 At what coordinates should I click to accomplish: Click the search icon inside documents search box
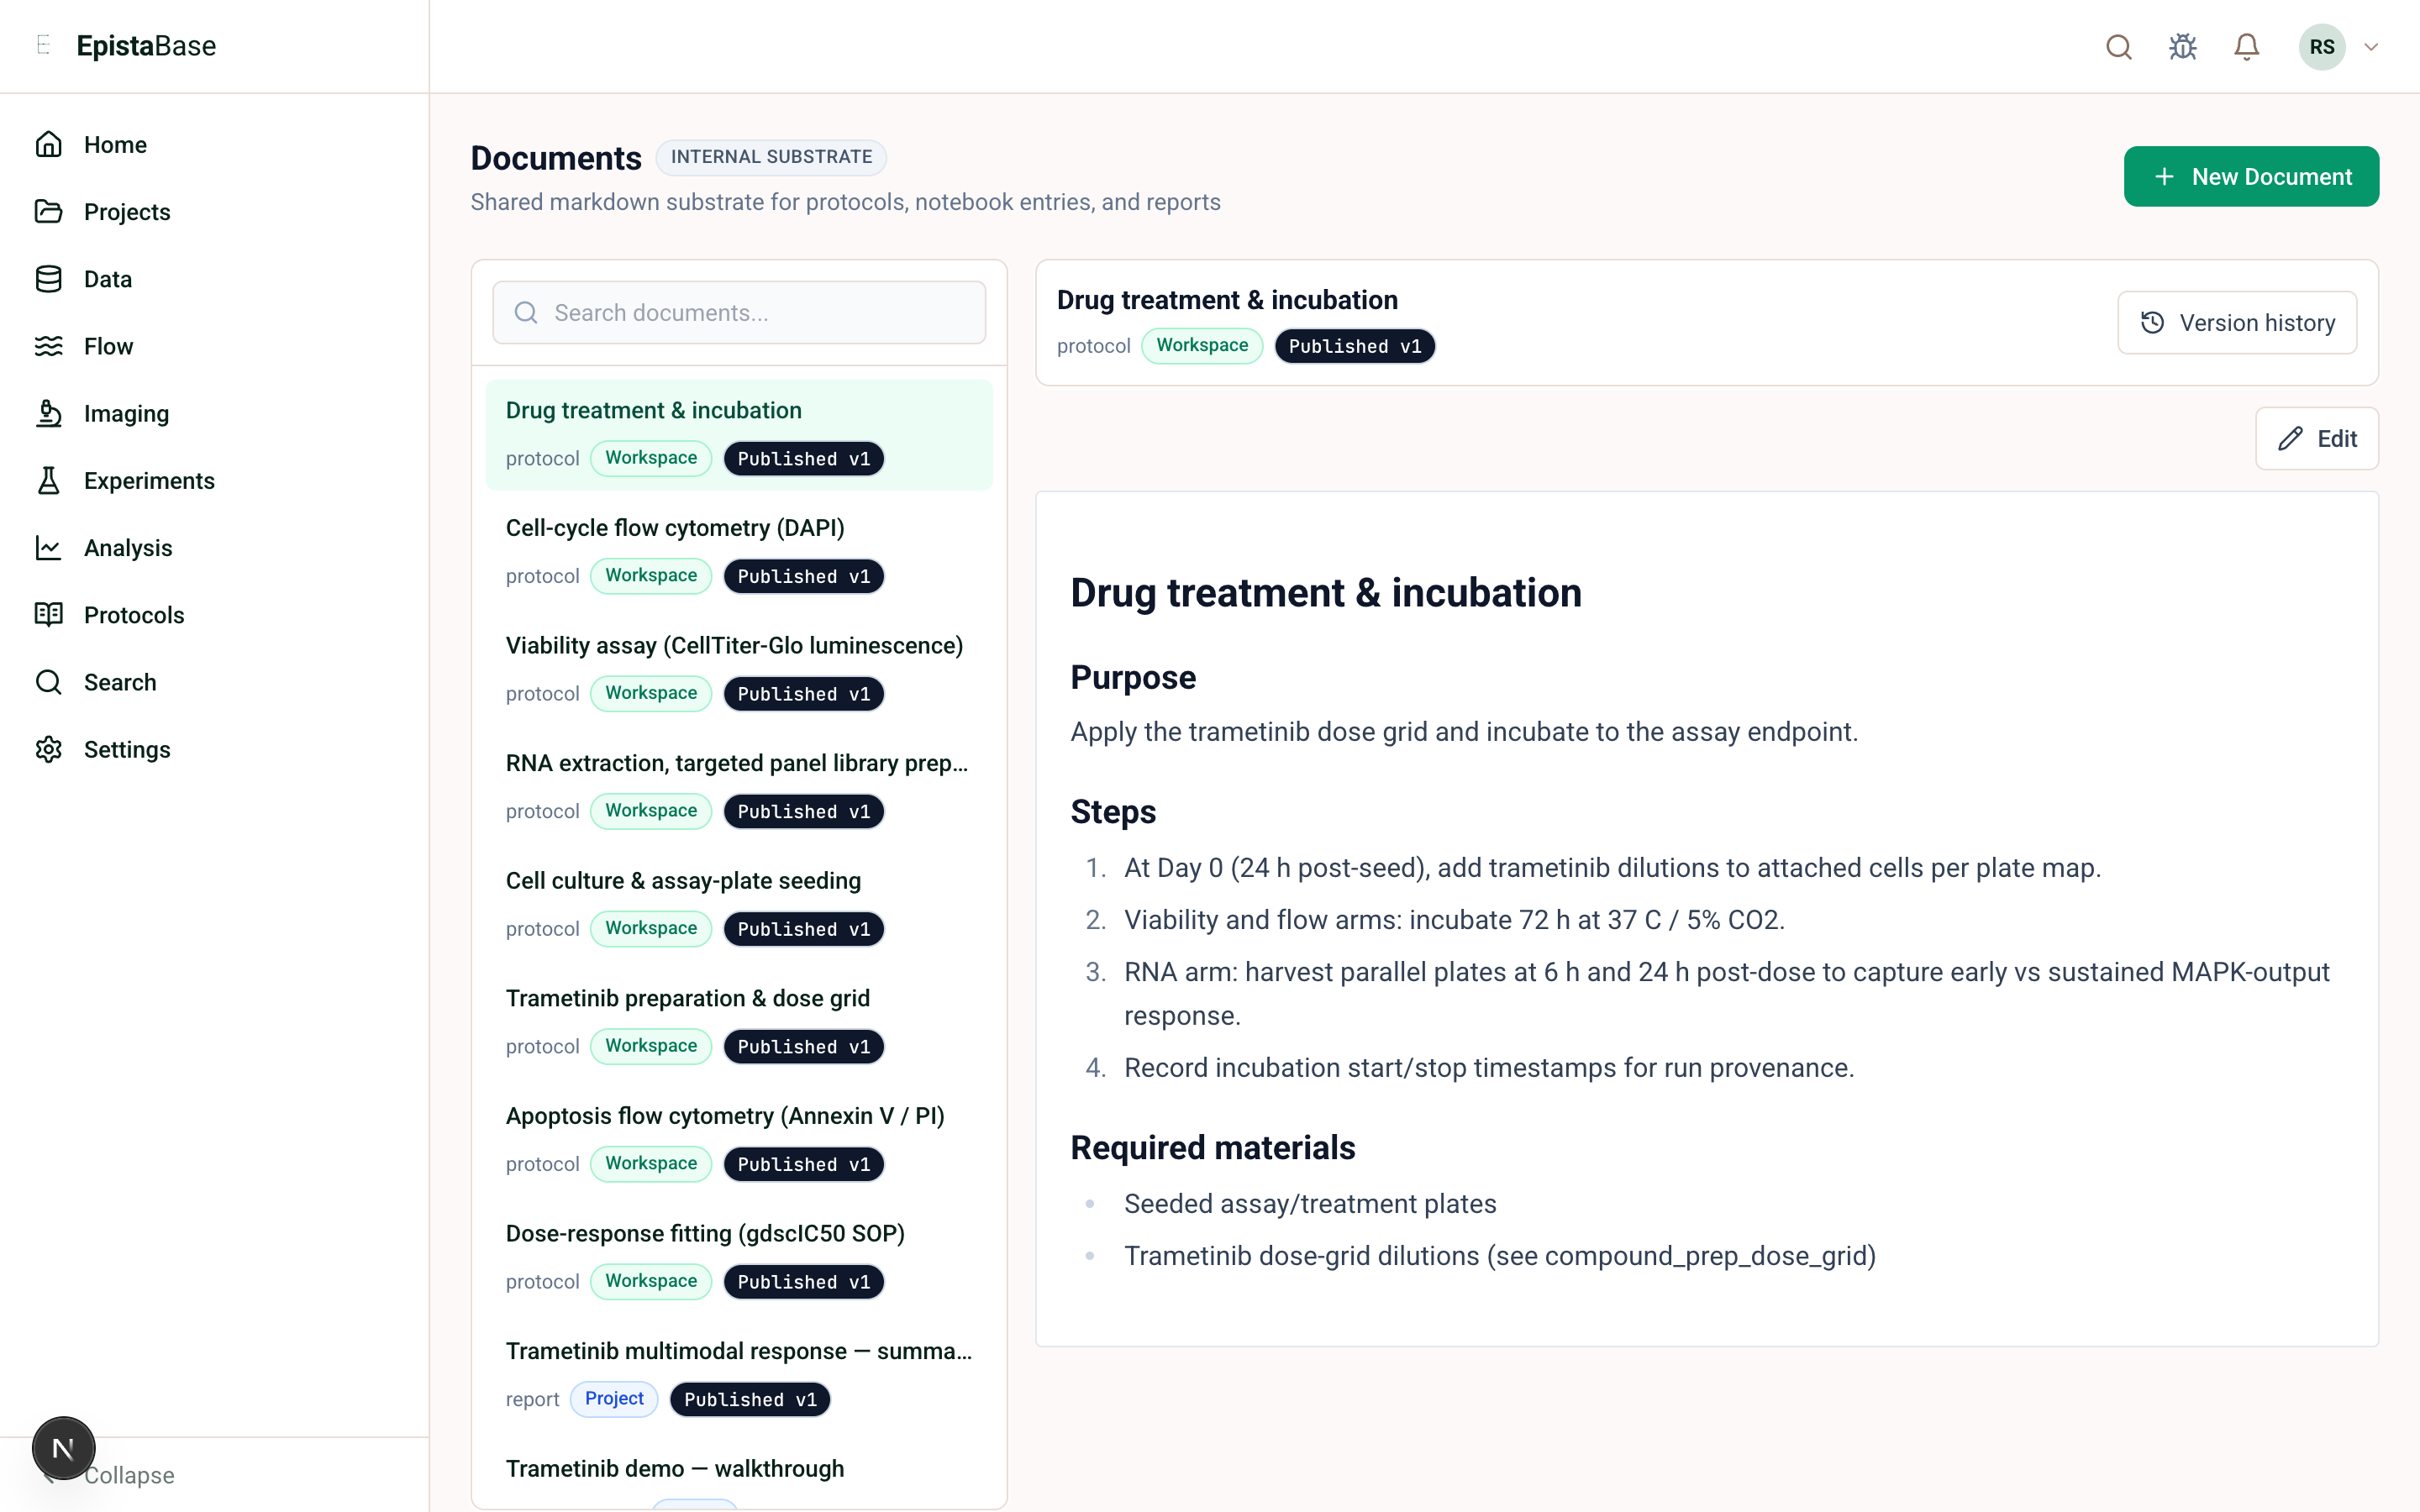click(x=526, y=312)
